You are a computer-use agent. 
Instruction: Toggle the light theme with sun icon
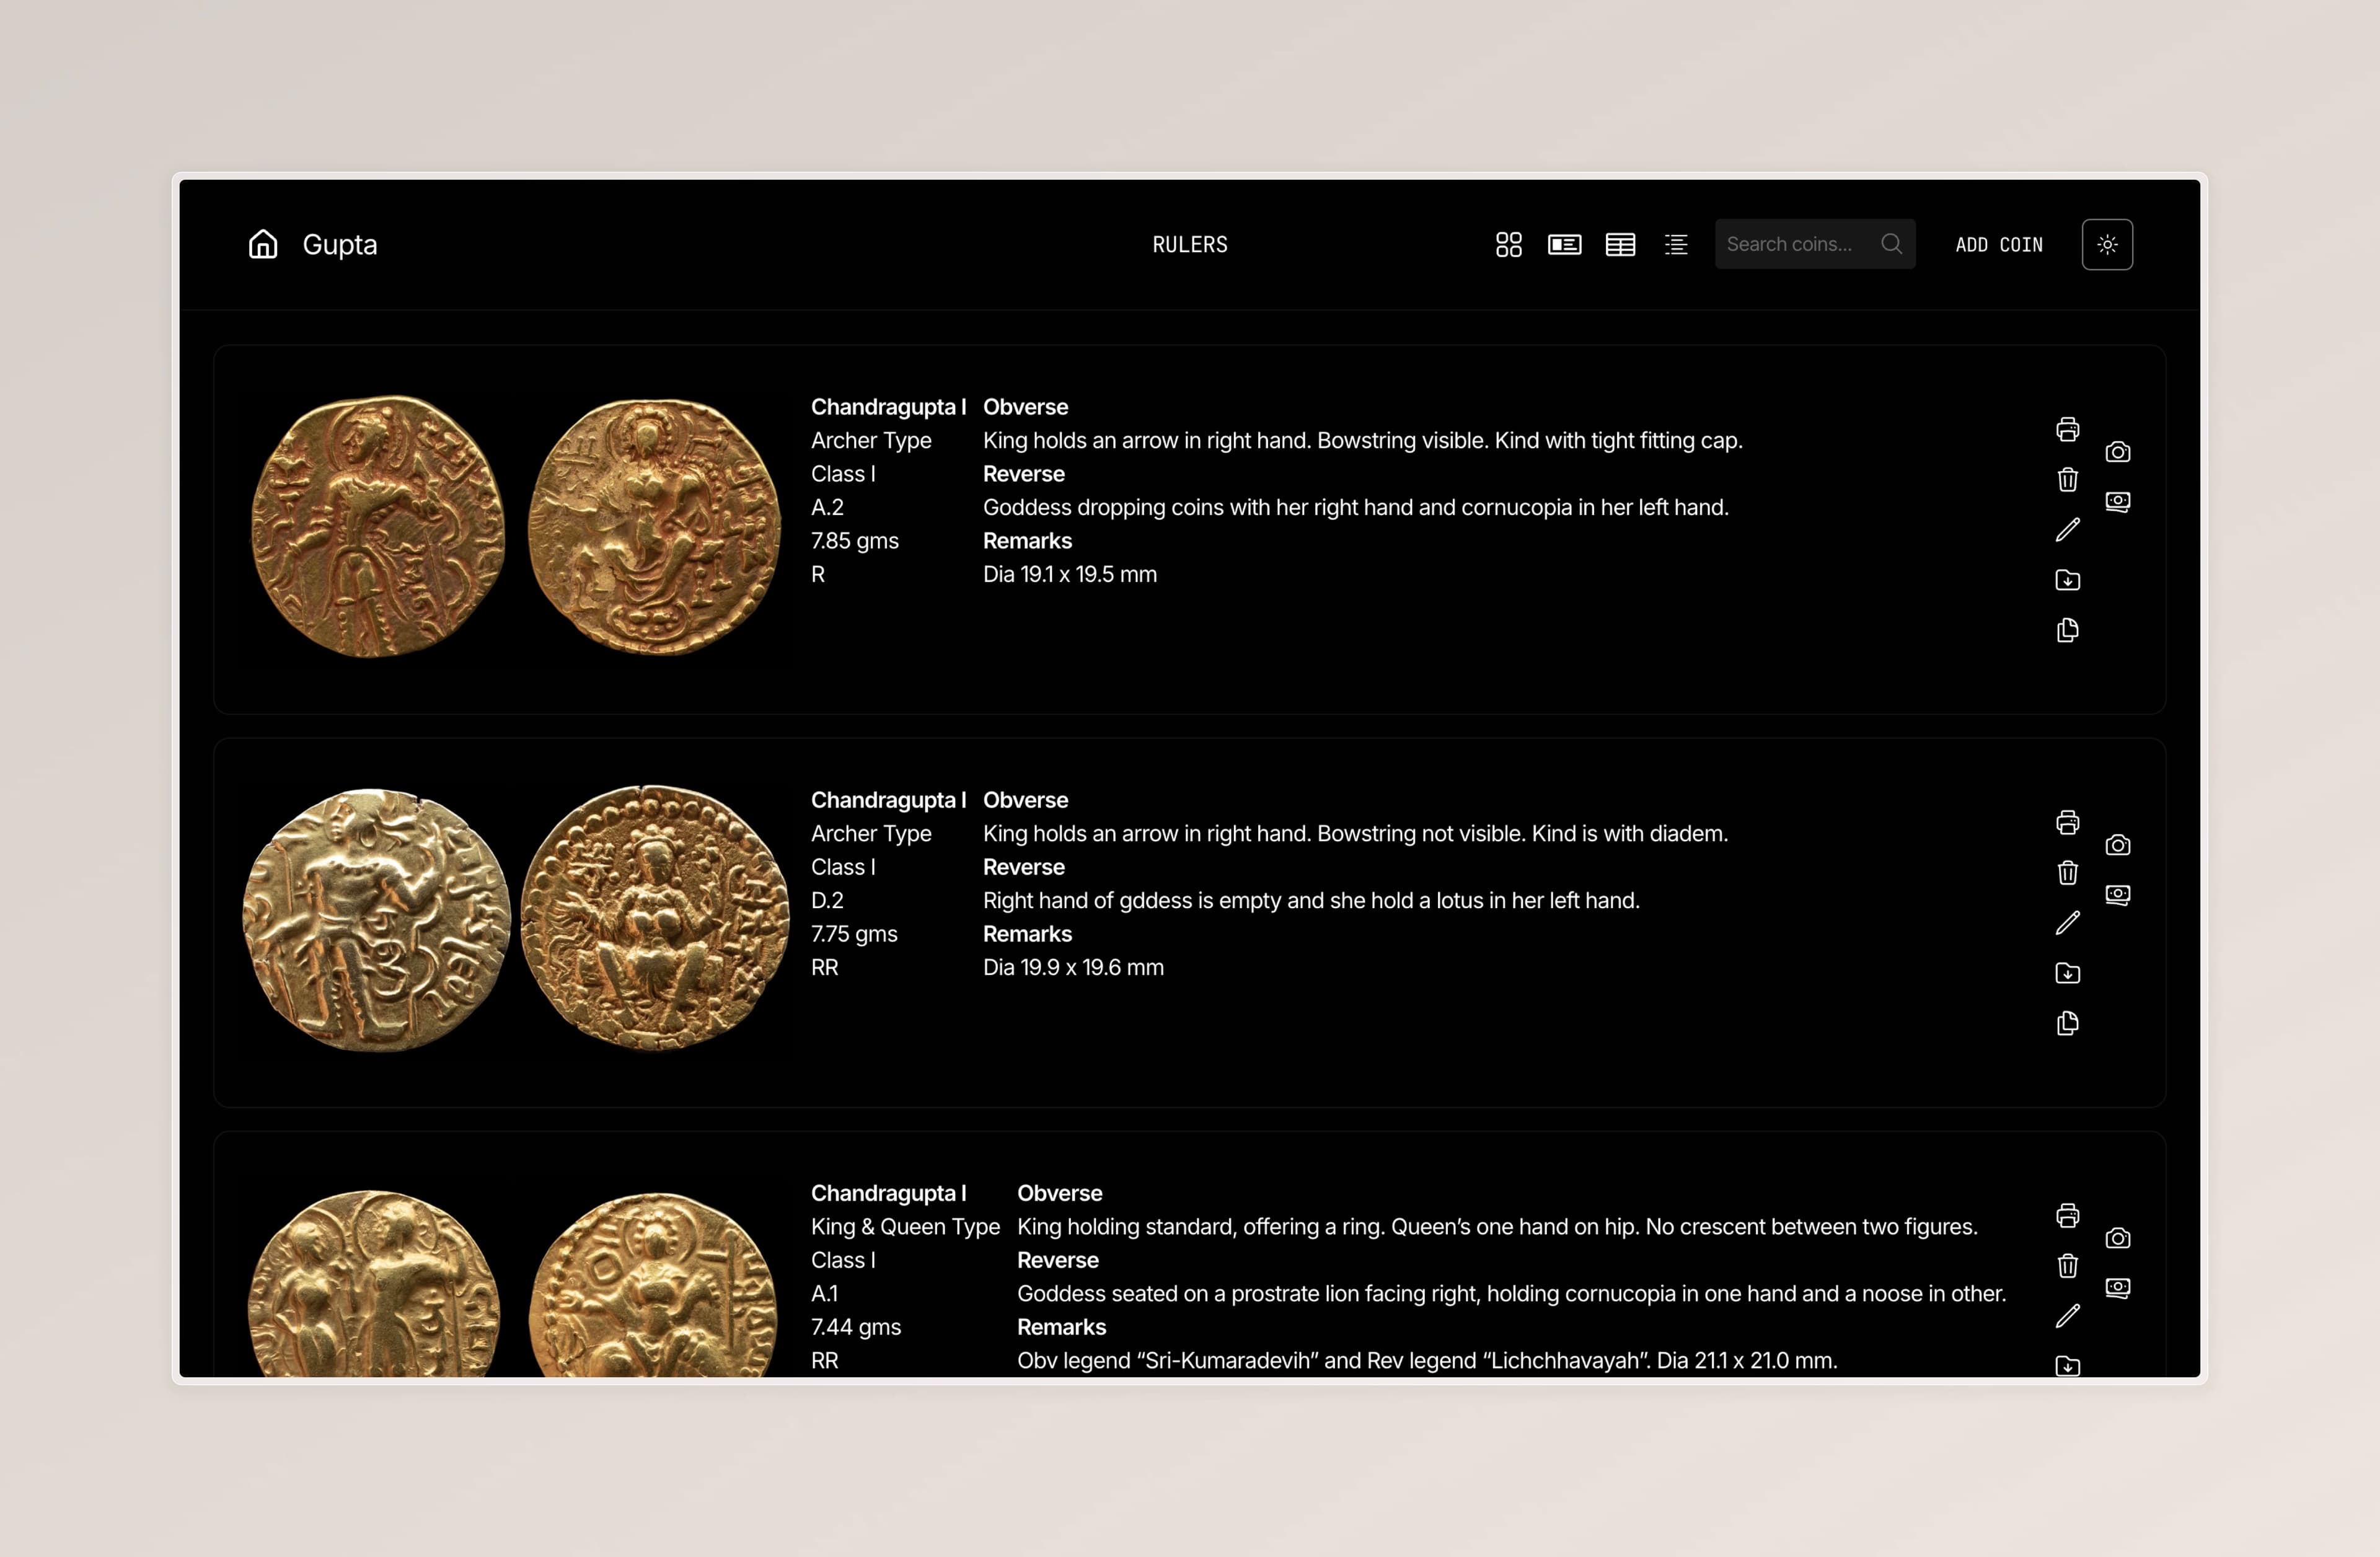click(2107, 244)
